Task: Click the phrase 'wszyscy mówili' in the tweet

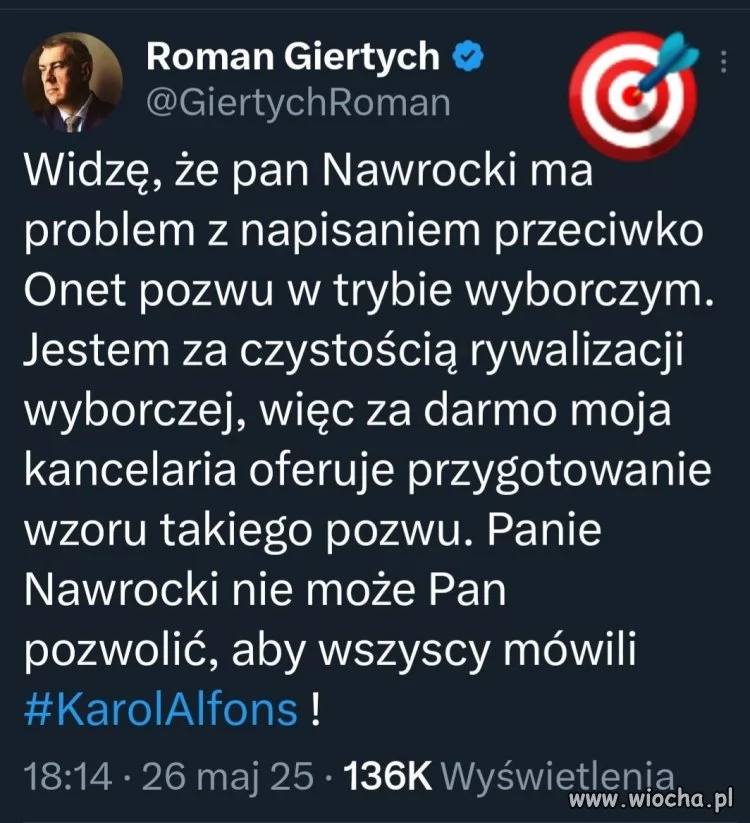Action: tap(478, 651)
